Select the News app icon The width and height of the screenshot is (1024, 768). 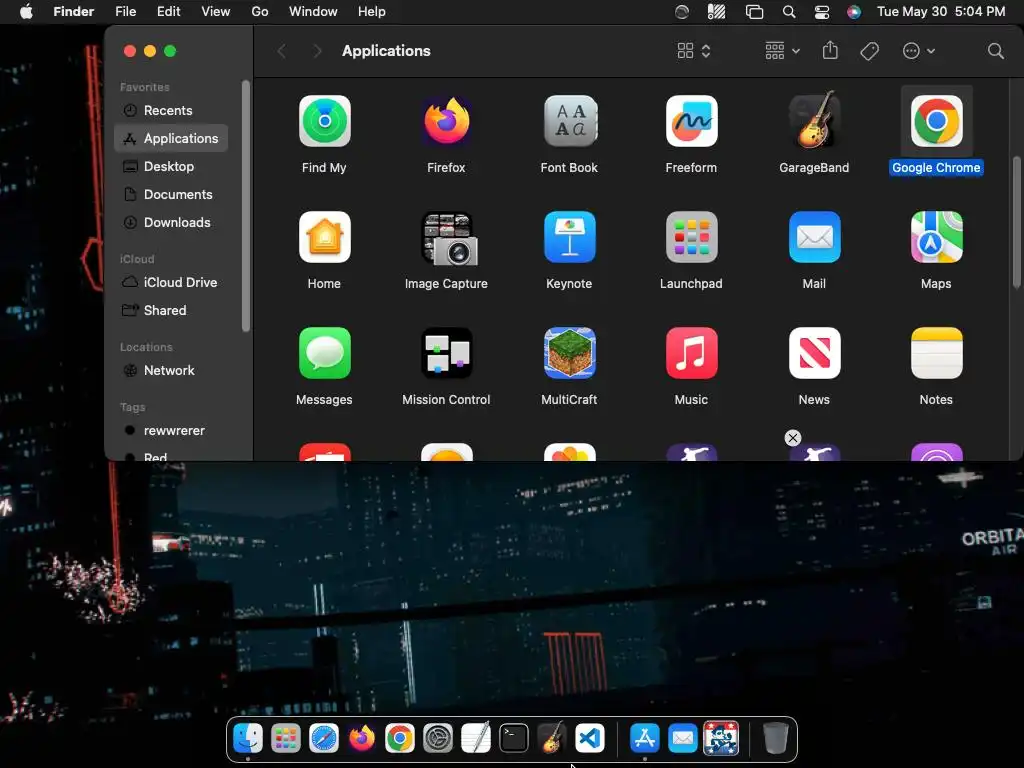(x=814, y=353)
